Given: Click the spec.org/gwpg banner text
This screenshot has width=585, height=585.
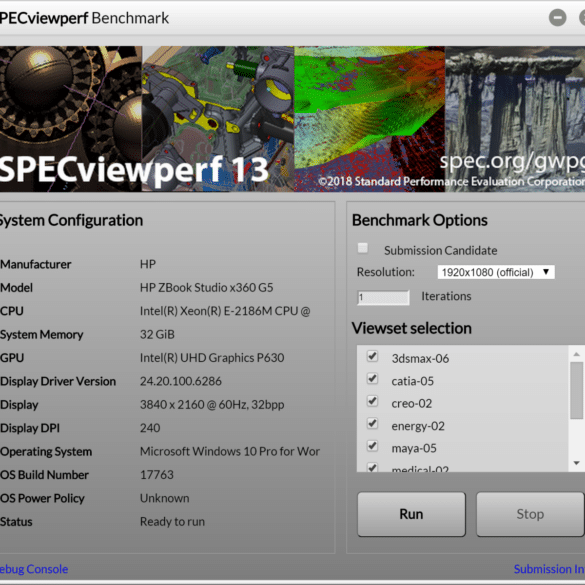Looking at the screenshot, I should click(x=512, y=162).
